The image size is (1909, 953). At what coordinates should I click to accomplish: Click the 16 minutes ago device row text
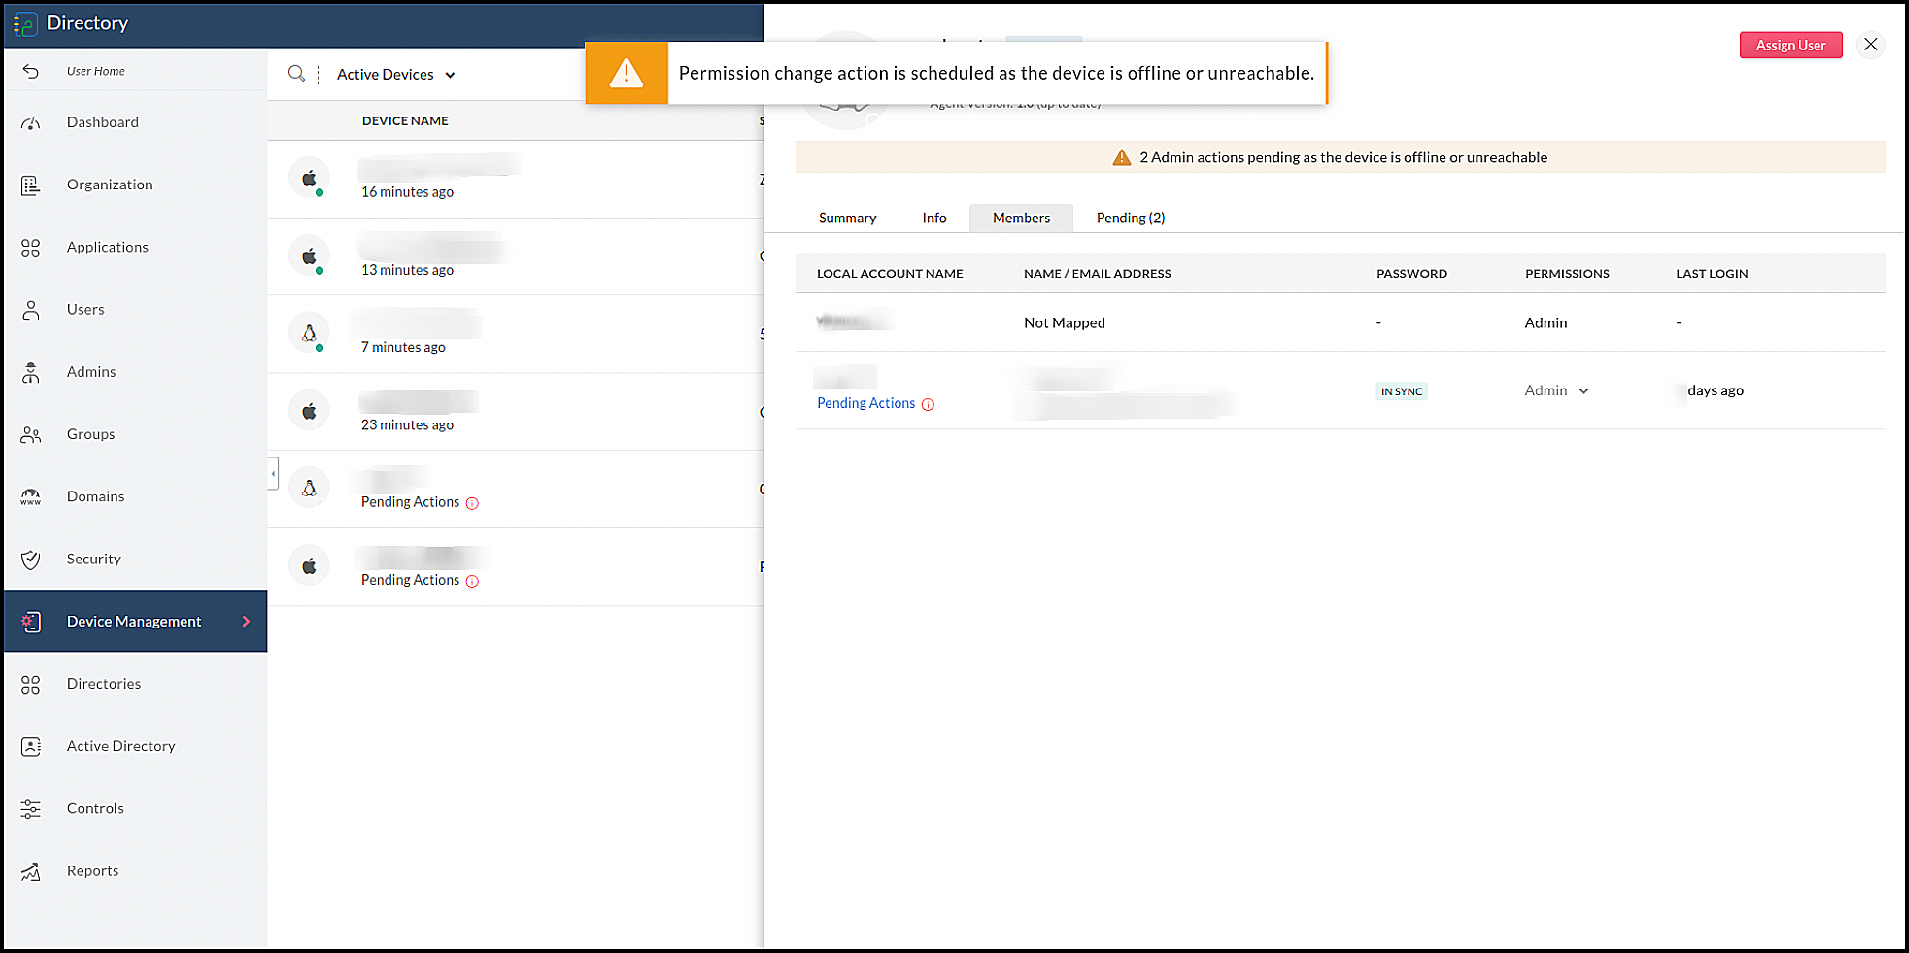407,192
